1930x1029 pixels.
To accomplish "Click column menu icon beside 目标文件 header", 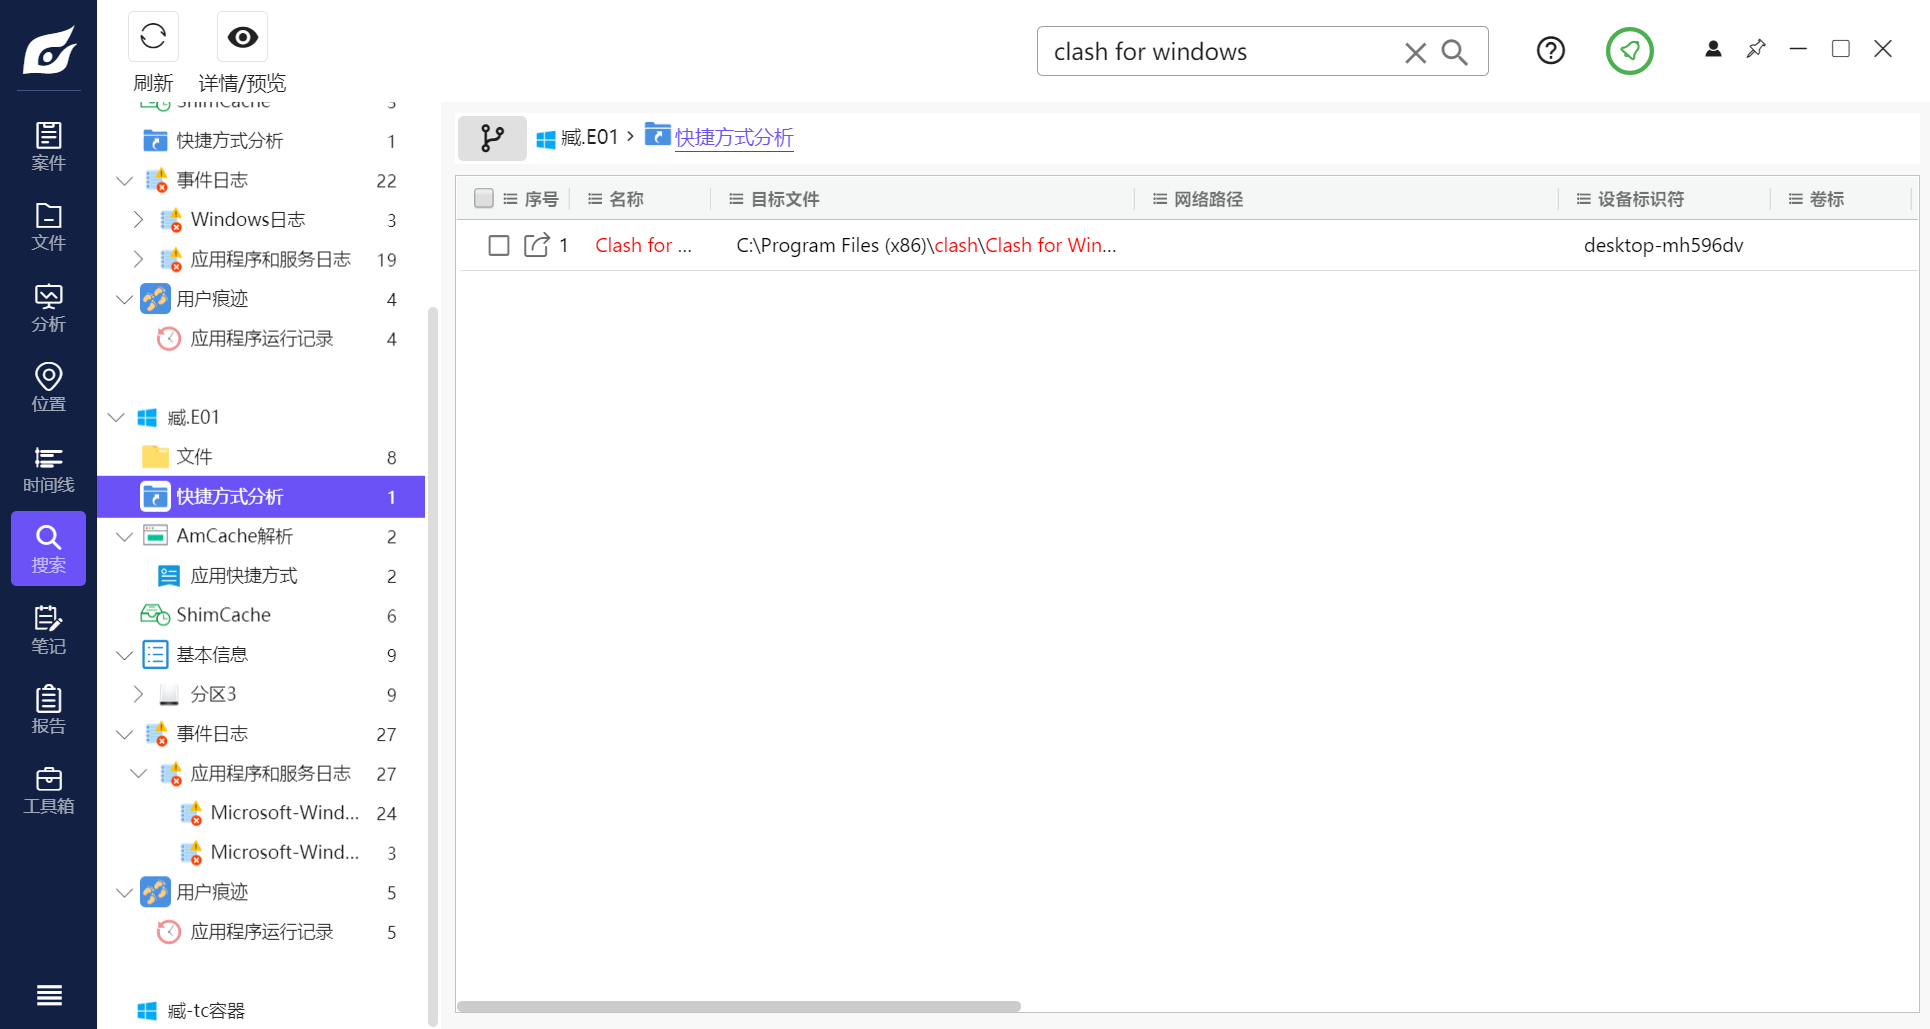I will click(736, 199).
